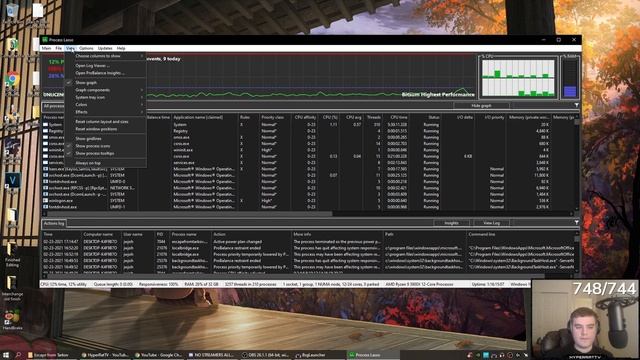
Task: Open the HandBrake desktop icon
Action: pyautogui.click(x=12, y=318)
